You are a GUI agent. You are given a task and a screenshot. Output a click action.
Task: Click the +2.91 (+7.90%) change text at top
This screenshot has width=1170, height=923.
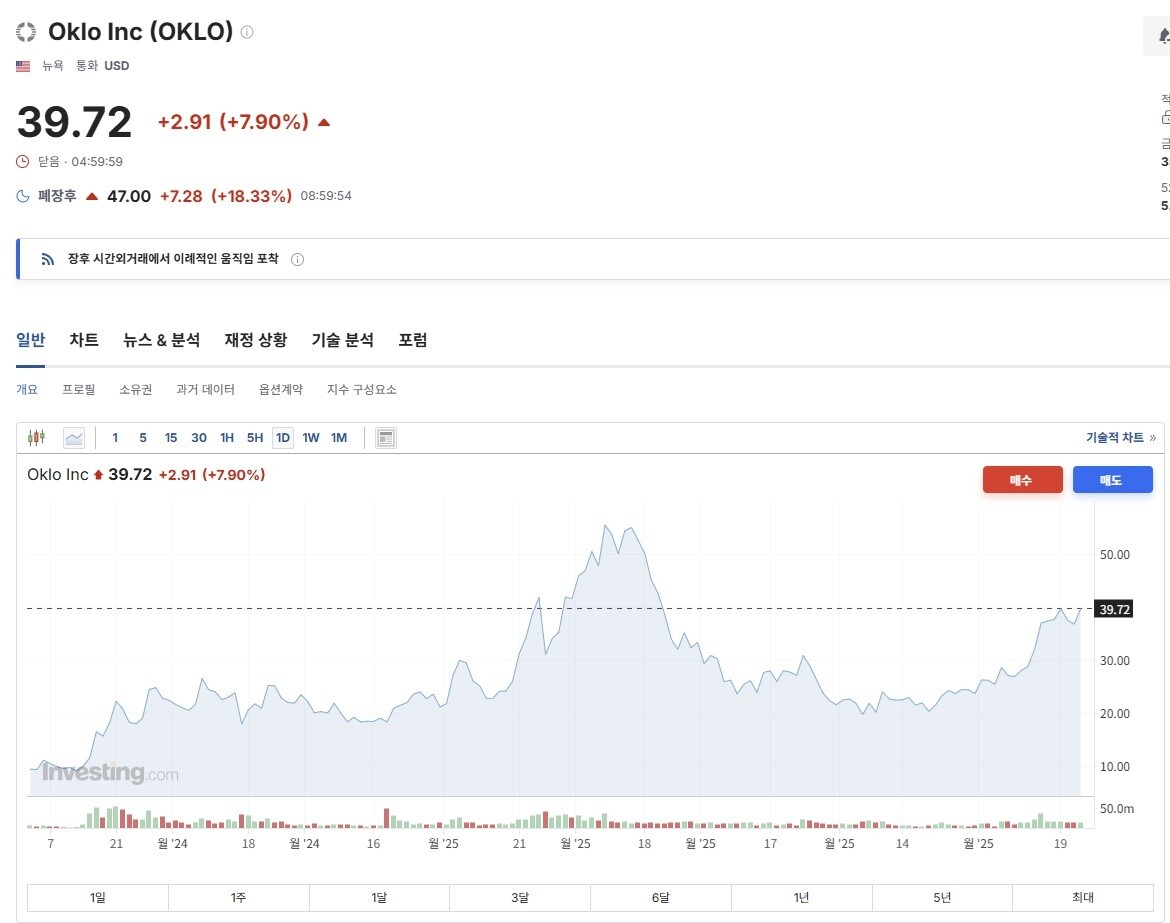point(234,122)
